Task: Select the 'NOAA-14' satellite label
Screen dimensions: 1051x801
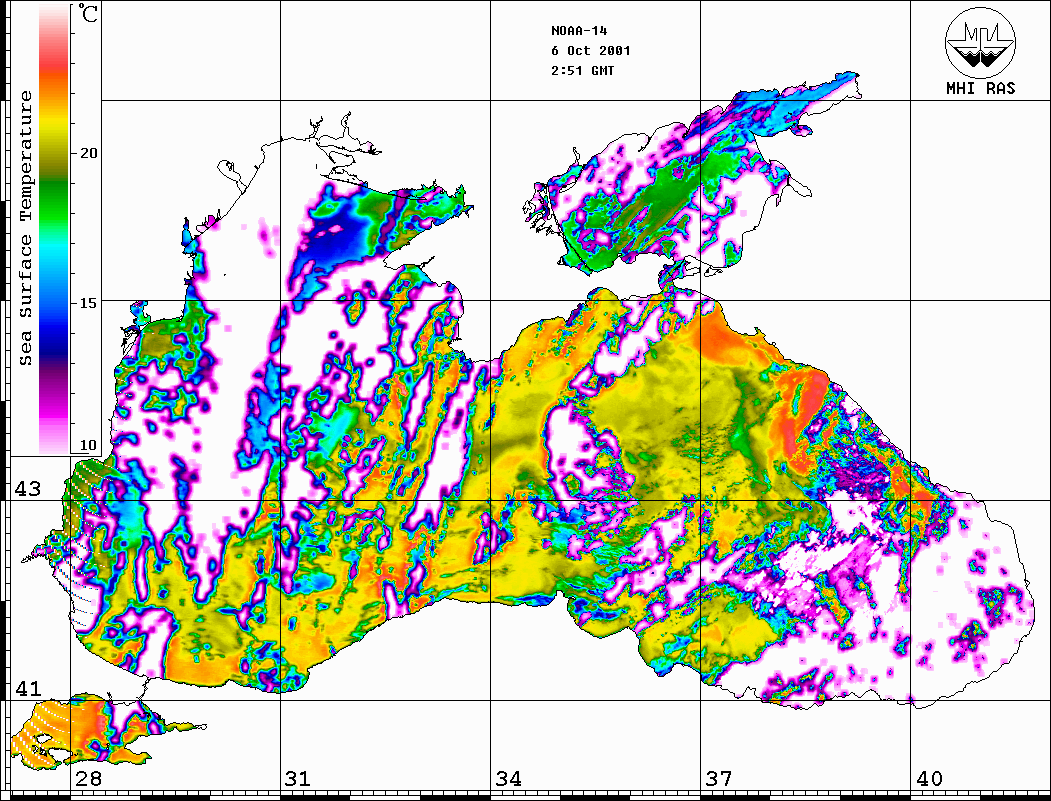Action: [x=579, y=31]
